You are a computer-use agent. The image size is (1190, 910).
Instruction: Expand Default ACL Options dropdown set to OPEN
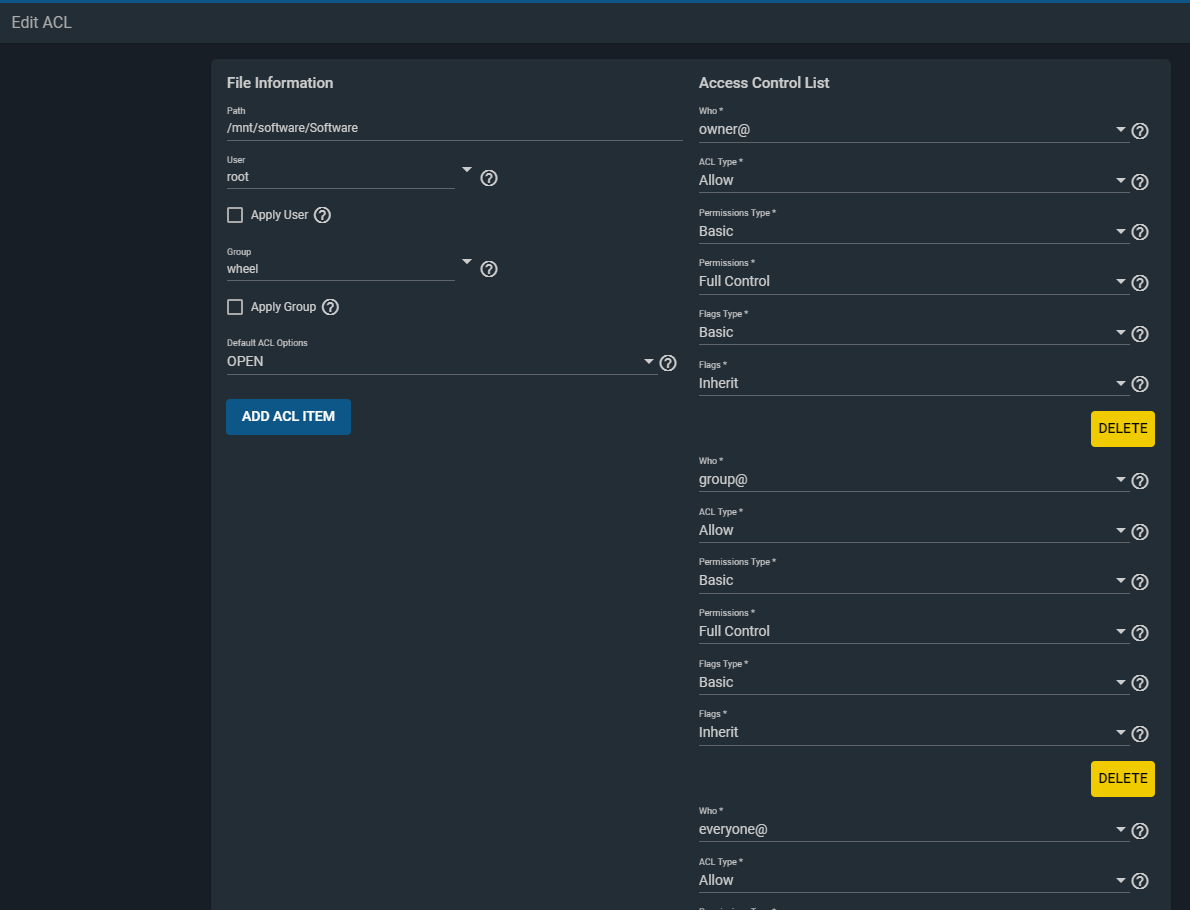pos(440,362)
